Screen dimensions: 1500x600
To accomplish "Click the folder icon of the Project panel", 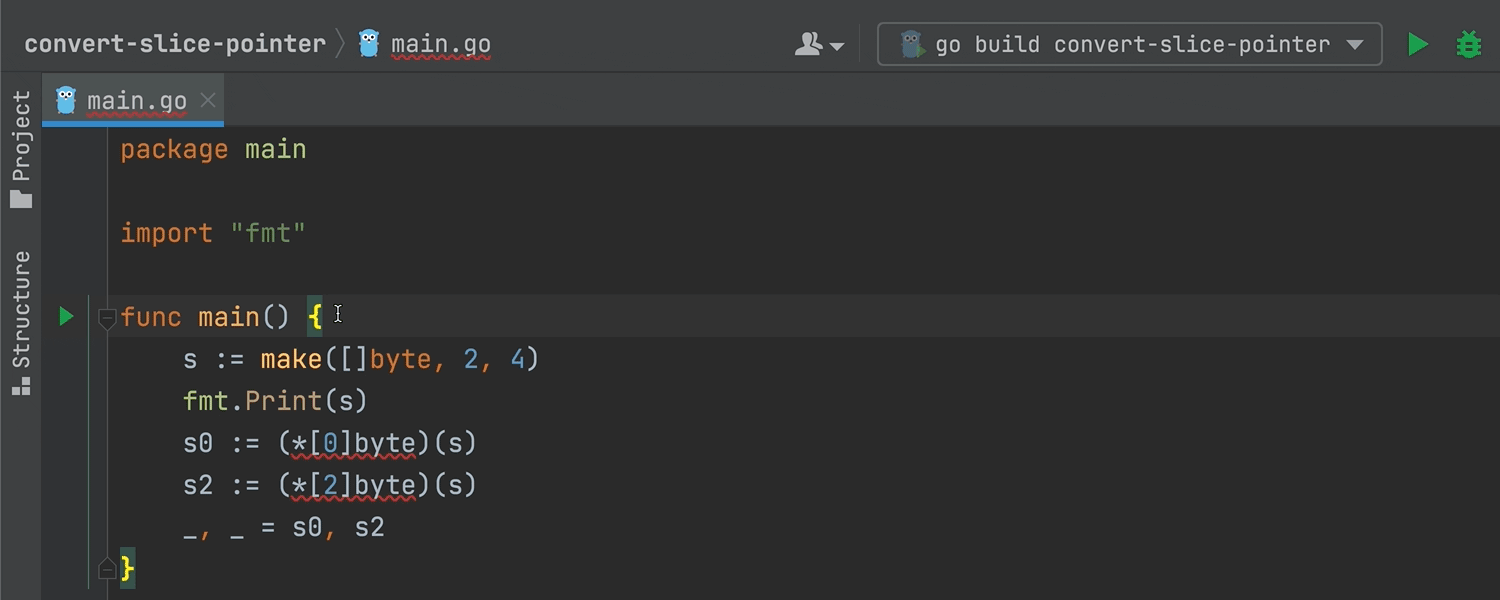I will click(21, 199).
